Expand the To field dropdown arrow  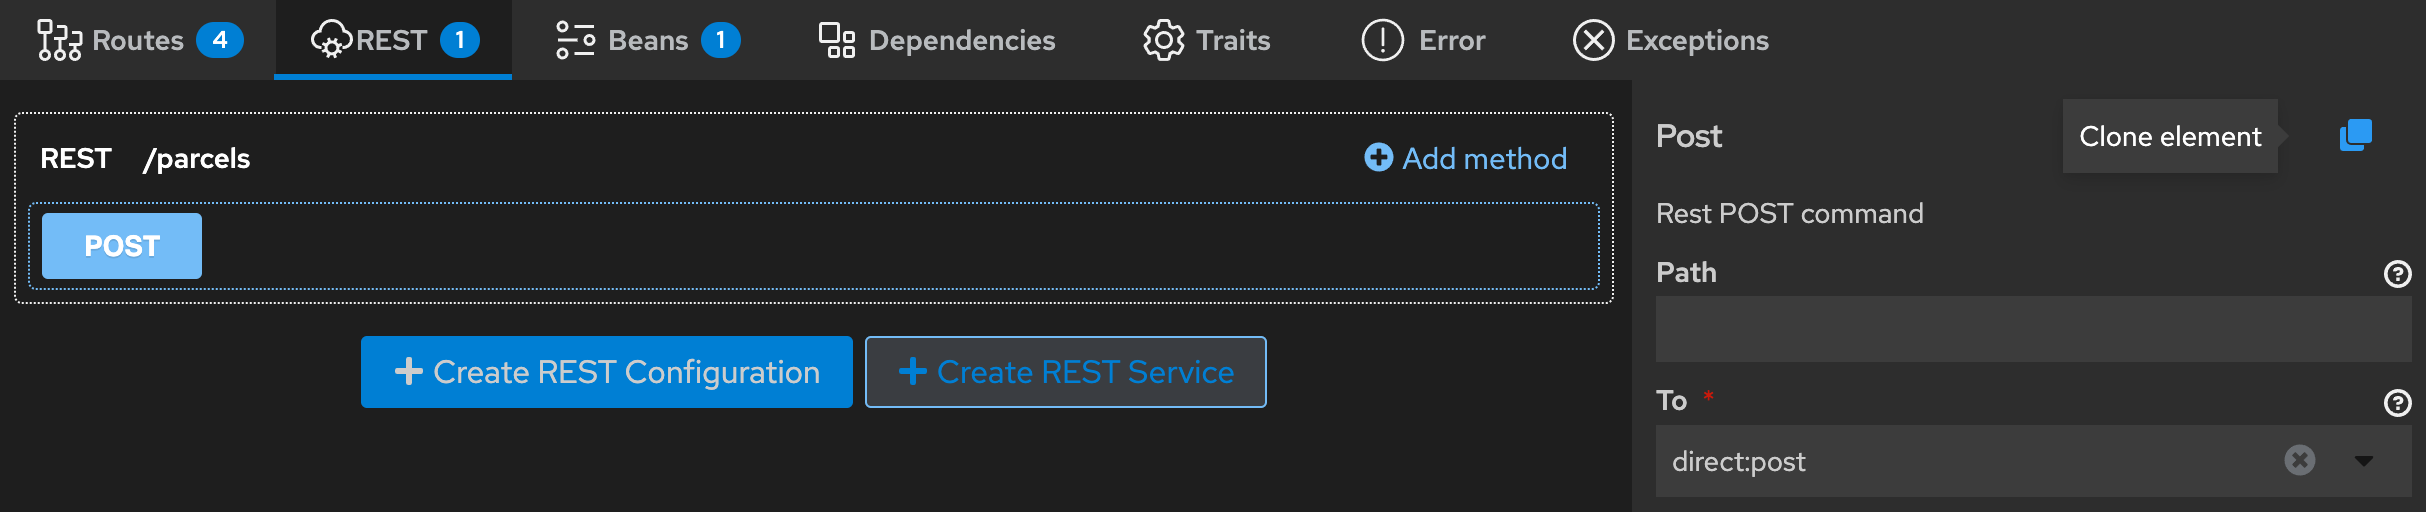(2364, 460)
